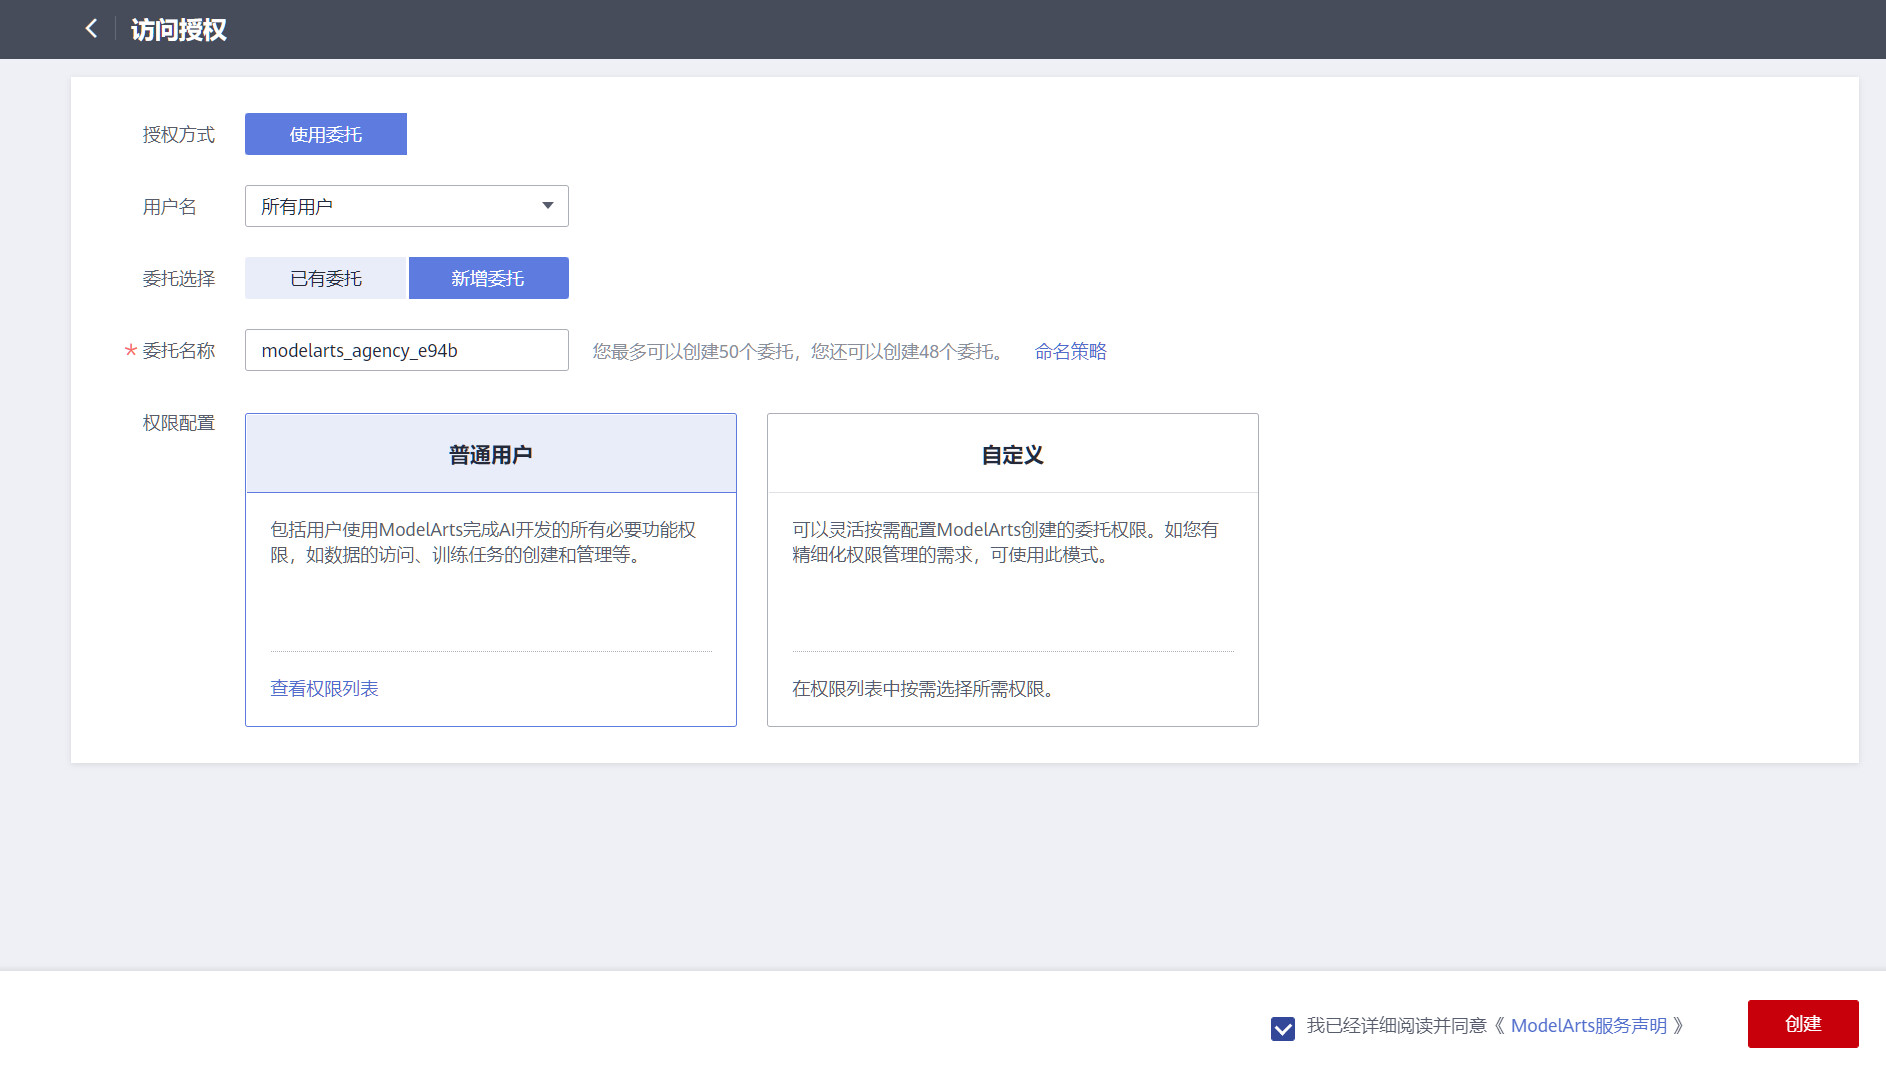Click the 权限配置 label
Viewport: 1886px width, 1070px height.
pos(178,422)
